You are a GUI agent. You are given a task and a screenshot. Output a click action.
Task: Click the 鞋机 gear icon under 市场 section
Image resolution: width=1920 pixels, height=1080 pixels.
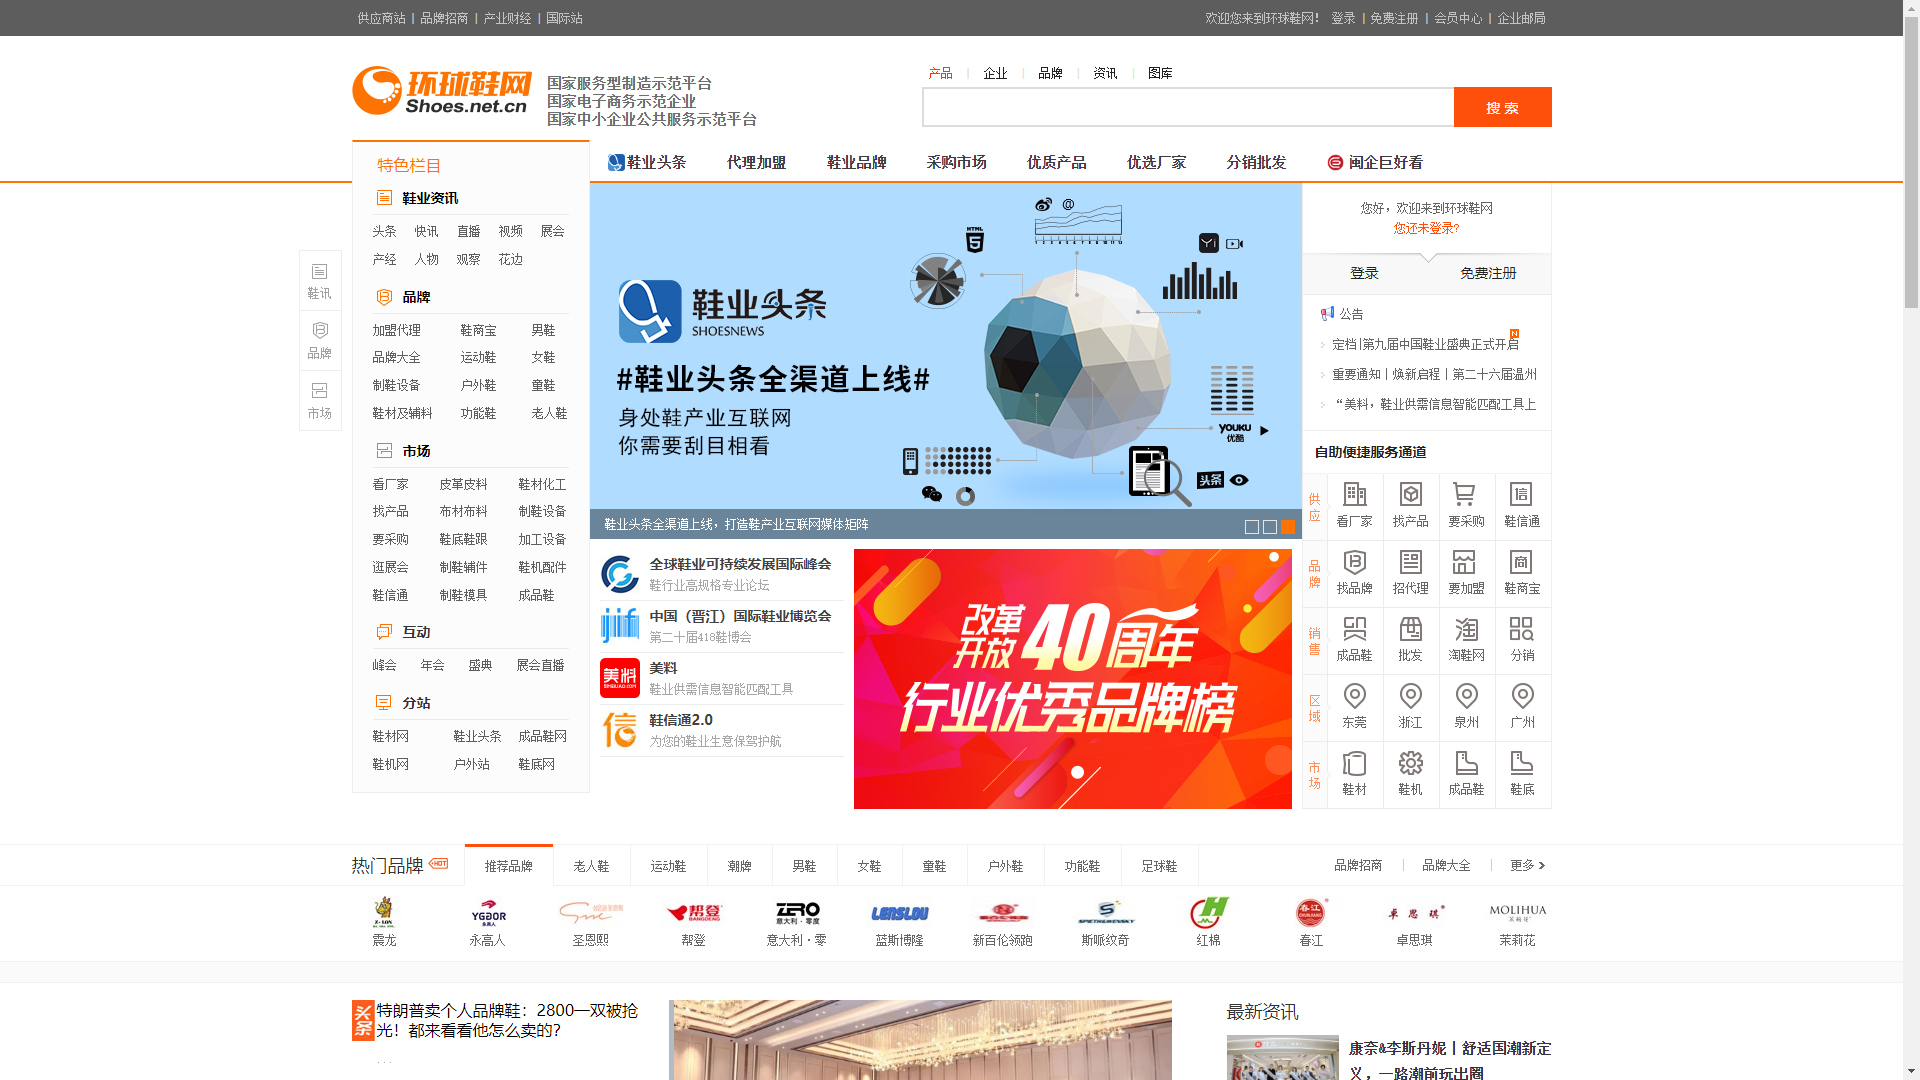tap(1410, 763)
